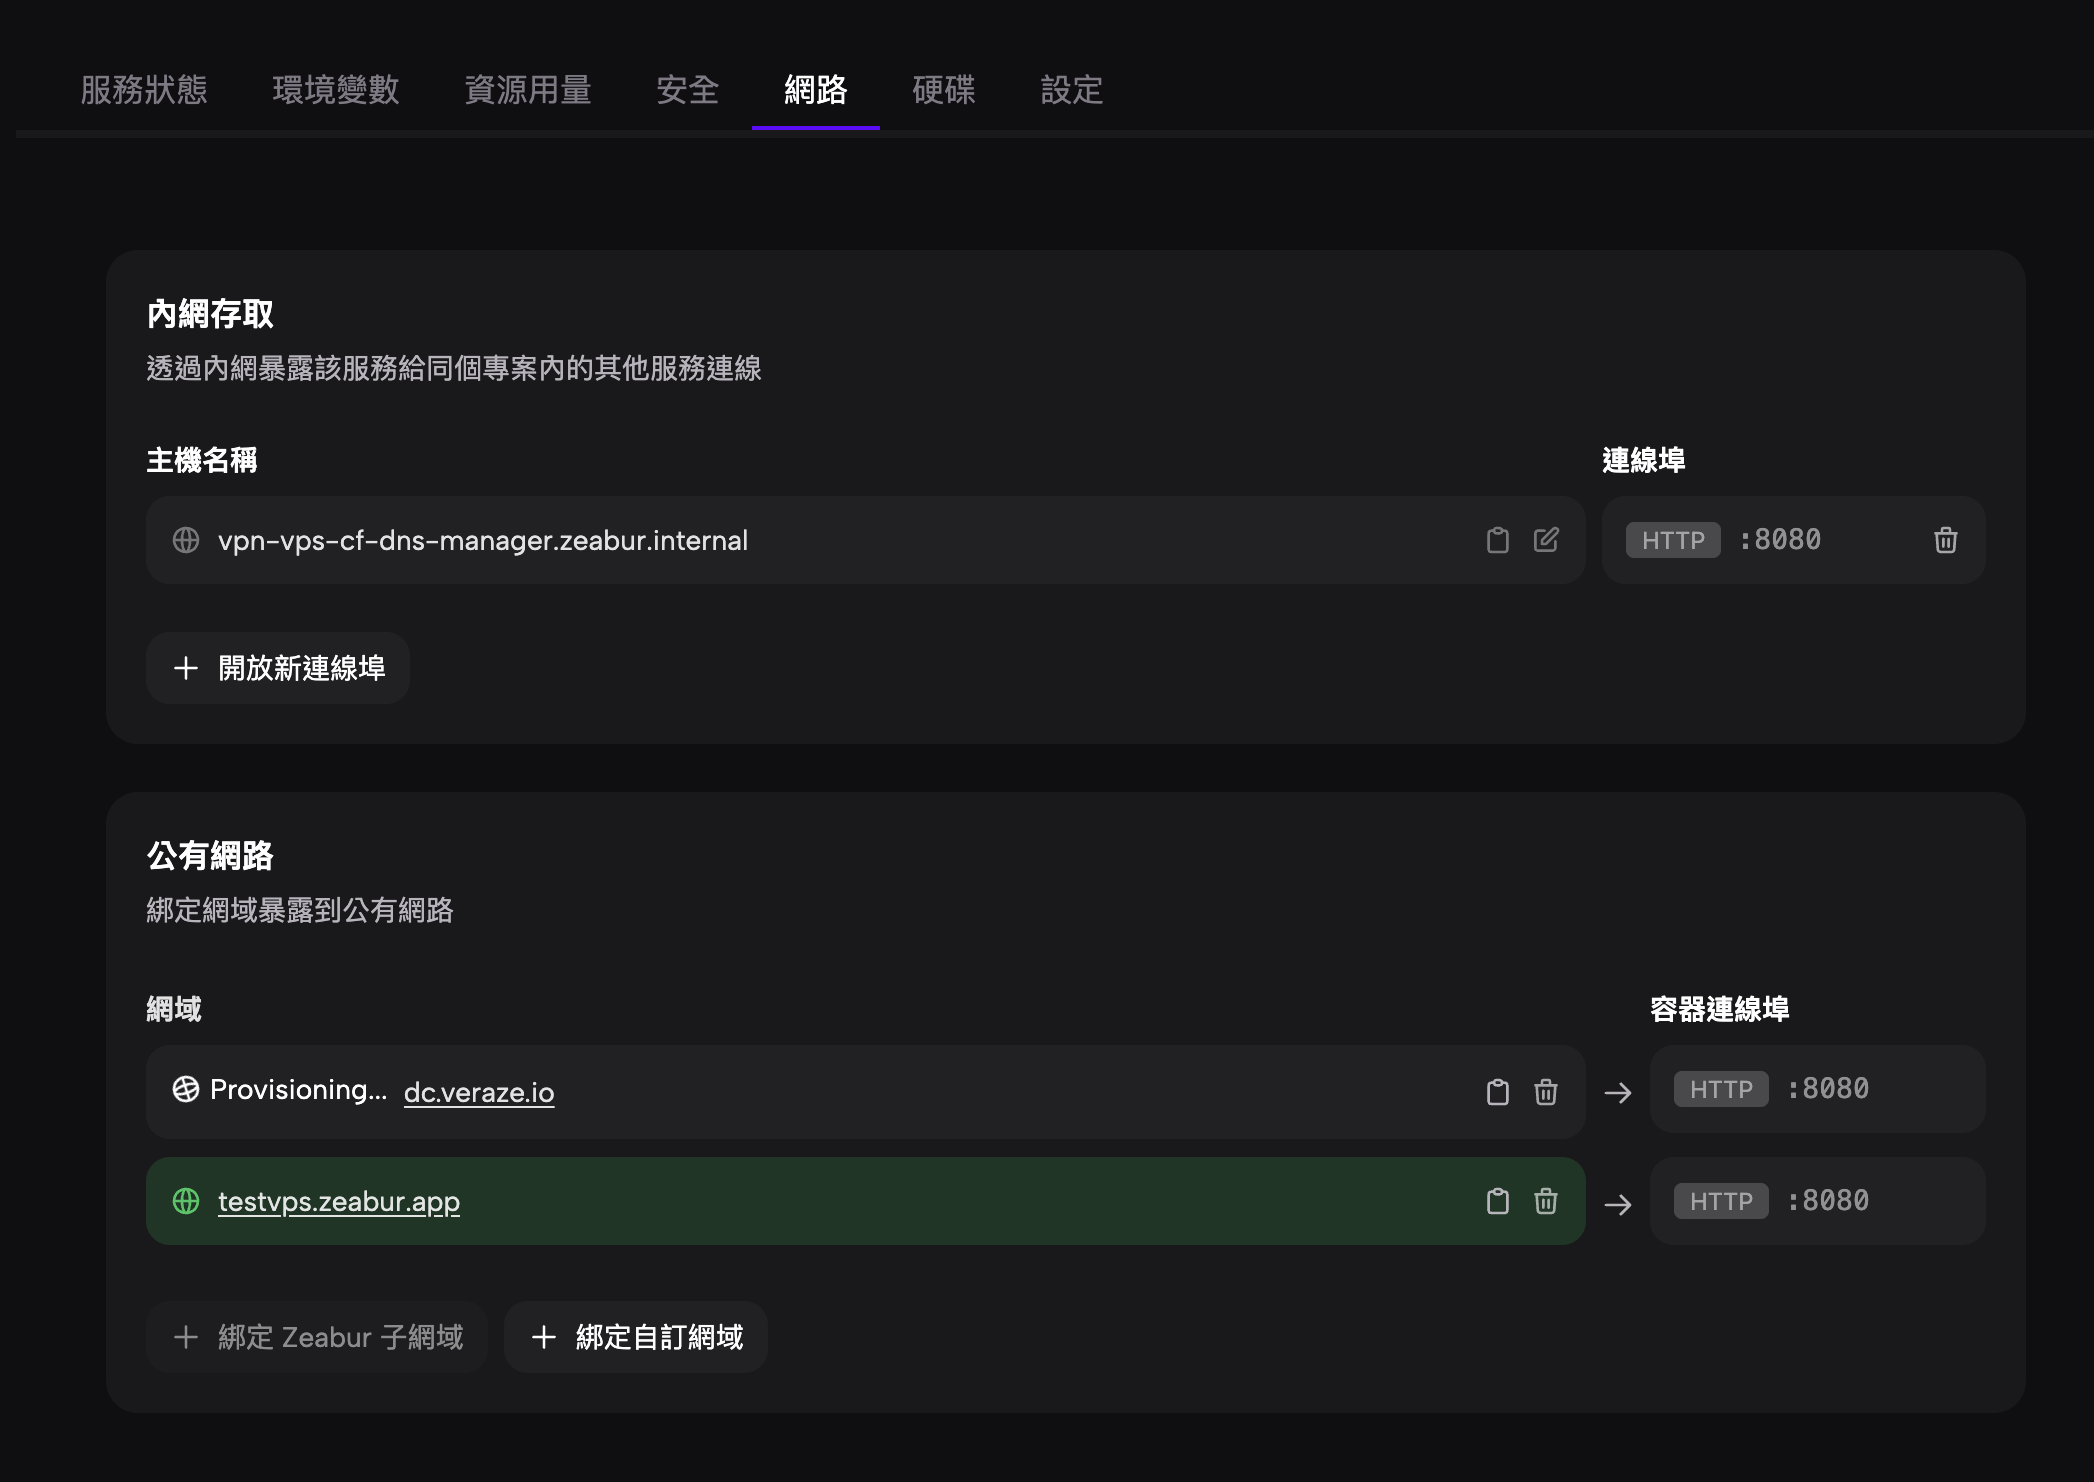The image size is (2094, 1482).
Task: Go to the 資源用量 tab
Action: tap(528, 90)
